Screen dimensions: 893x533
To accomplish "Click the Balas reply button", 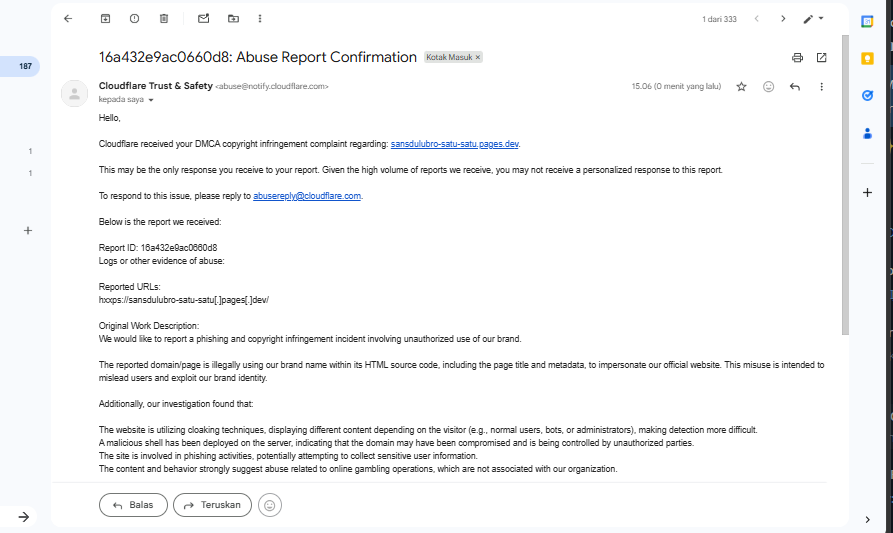I will click(x=134, y=505).
